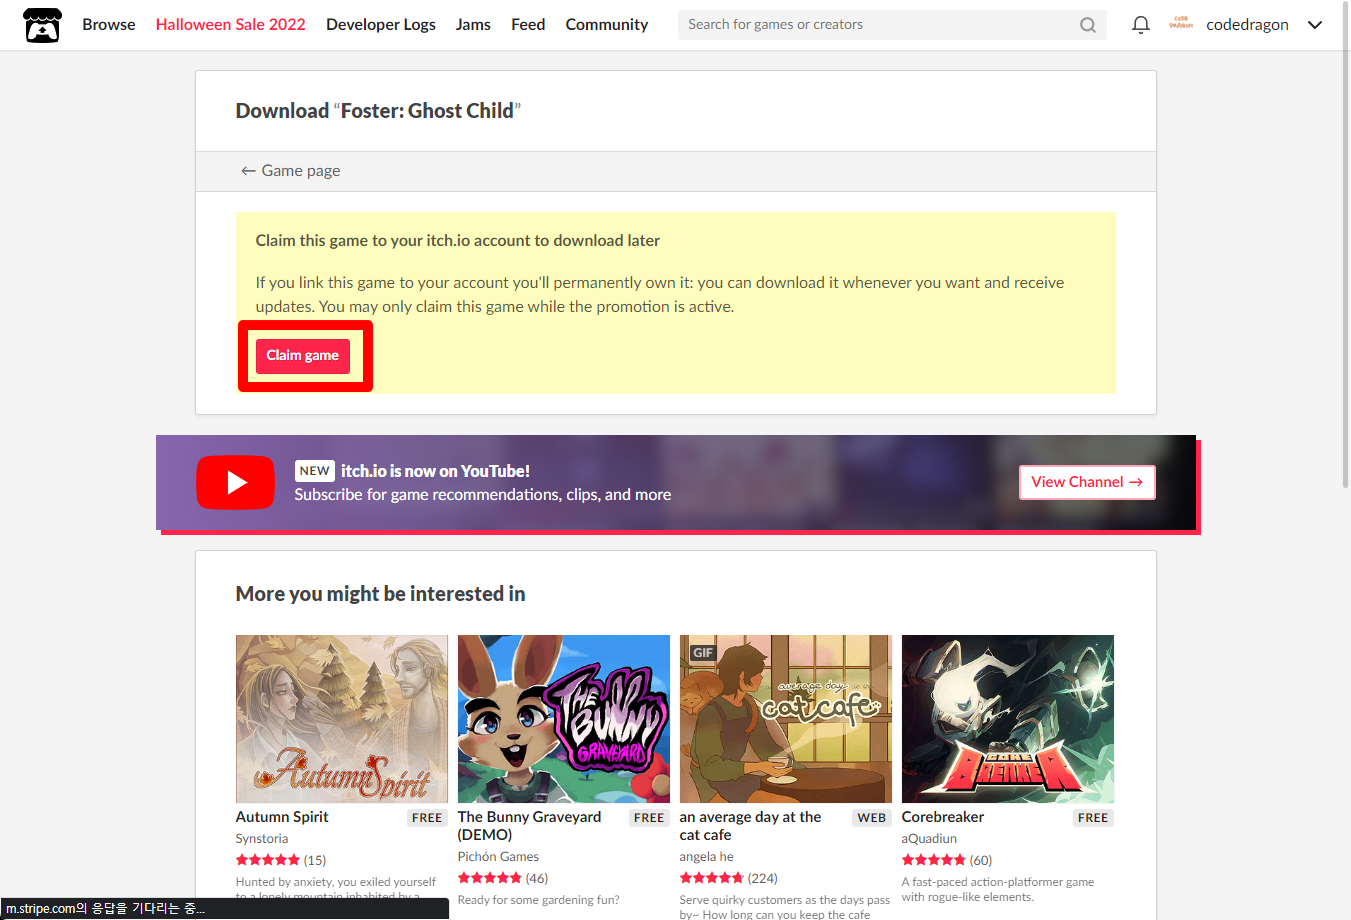Image resolution: width=1351 pixels, height=920 pixels.
Task: Return to Game page link
Action: [x=290, y=171]
